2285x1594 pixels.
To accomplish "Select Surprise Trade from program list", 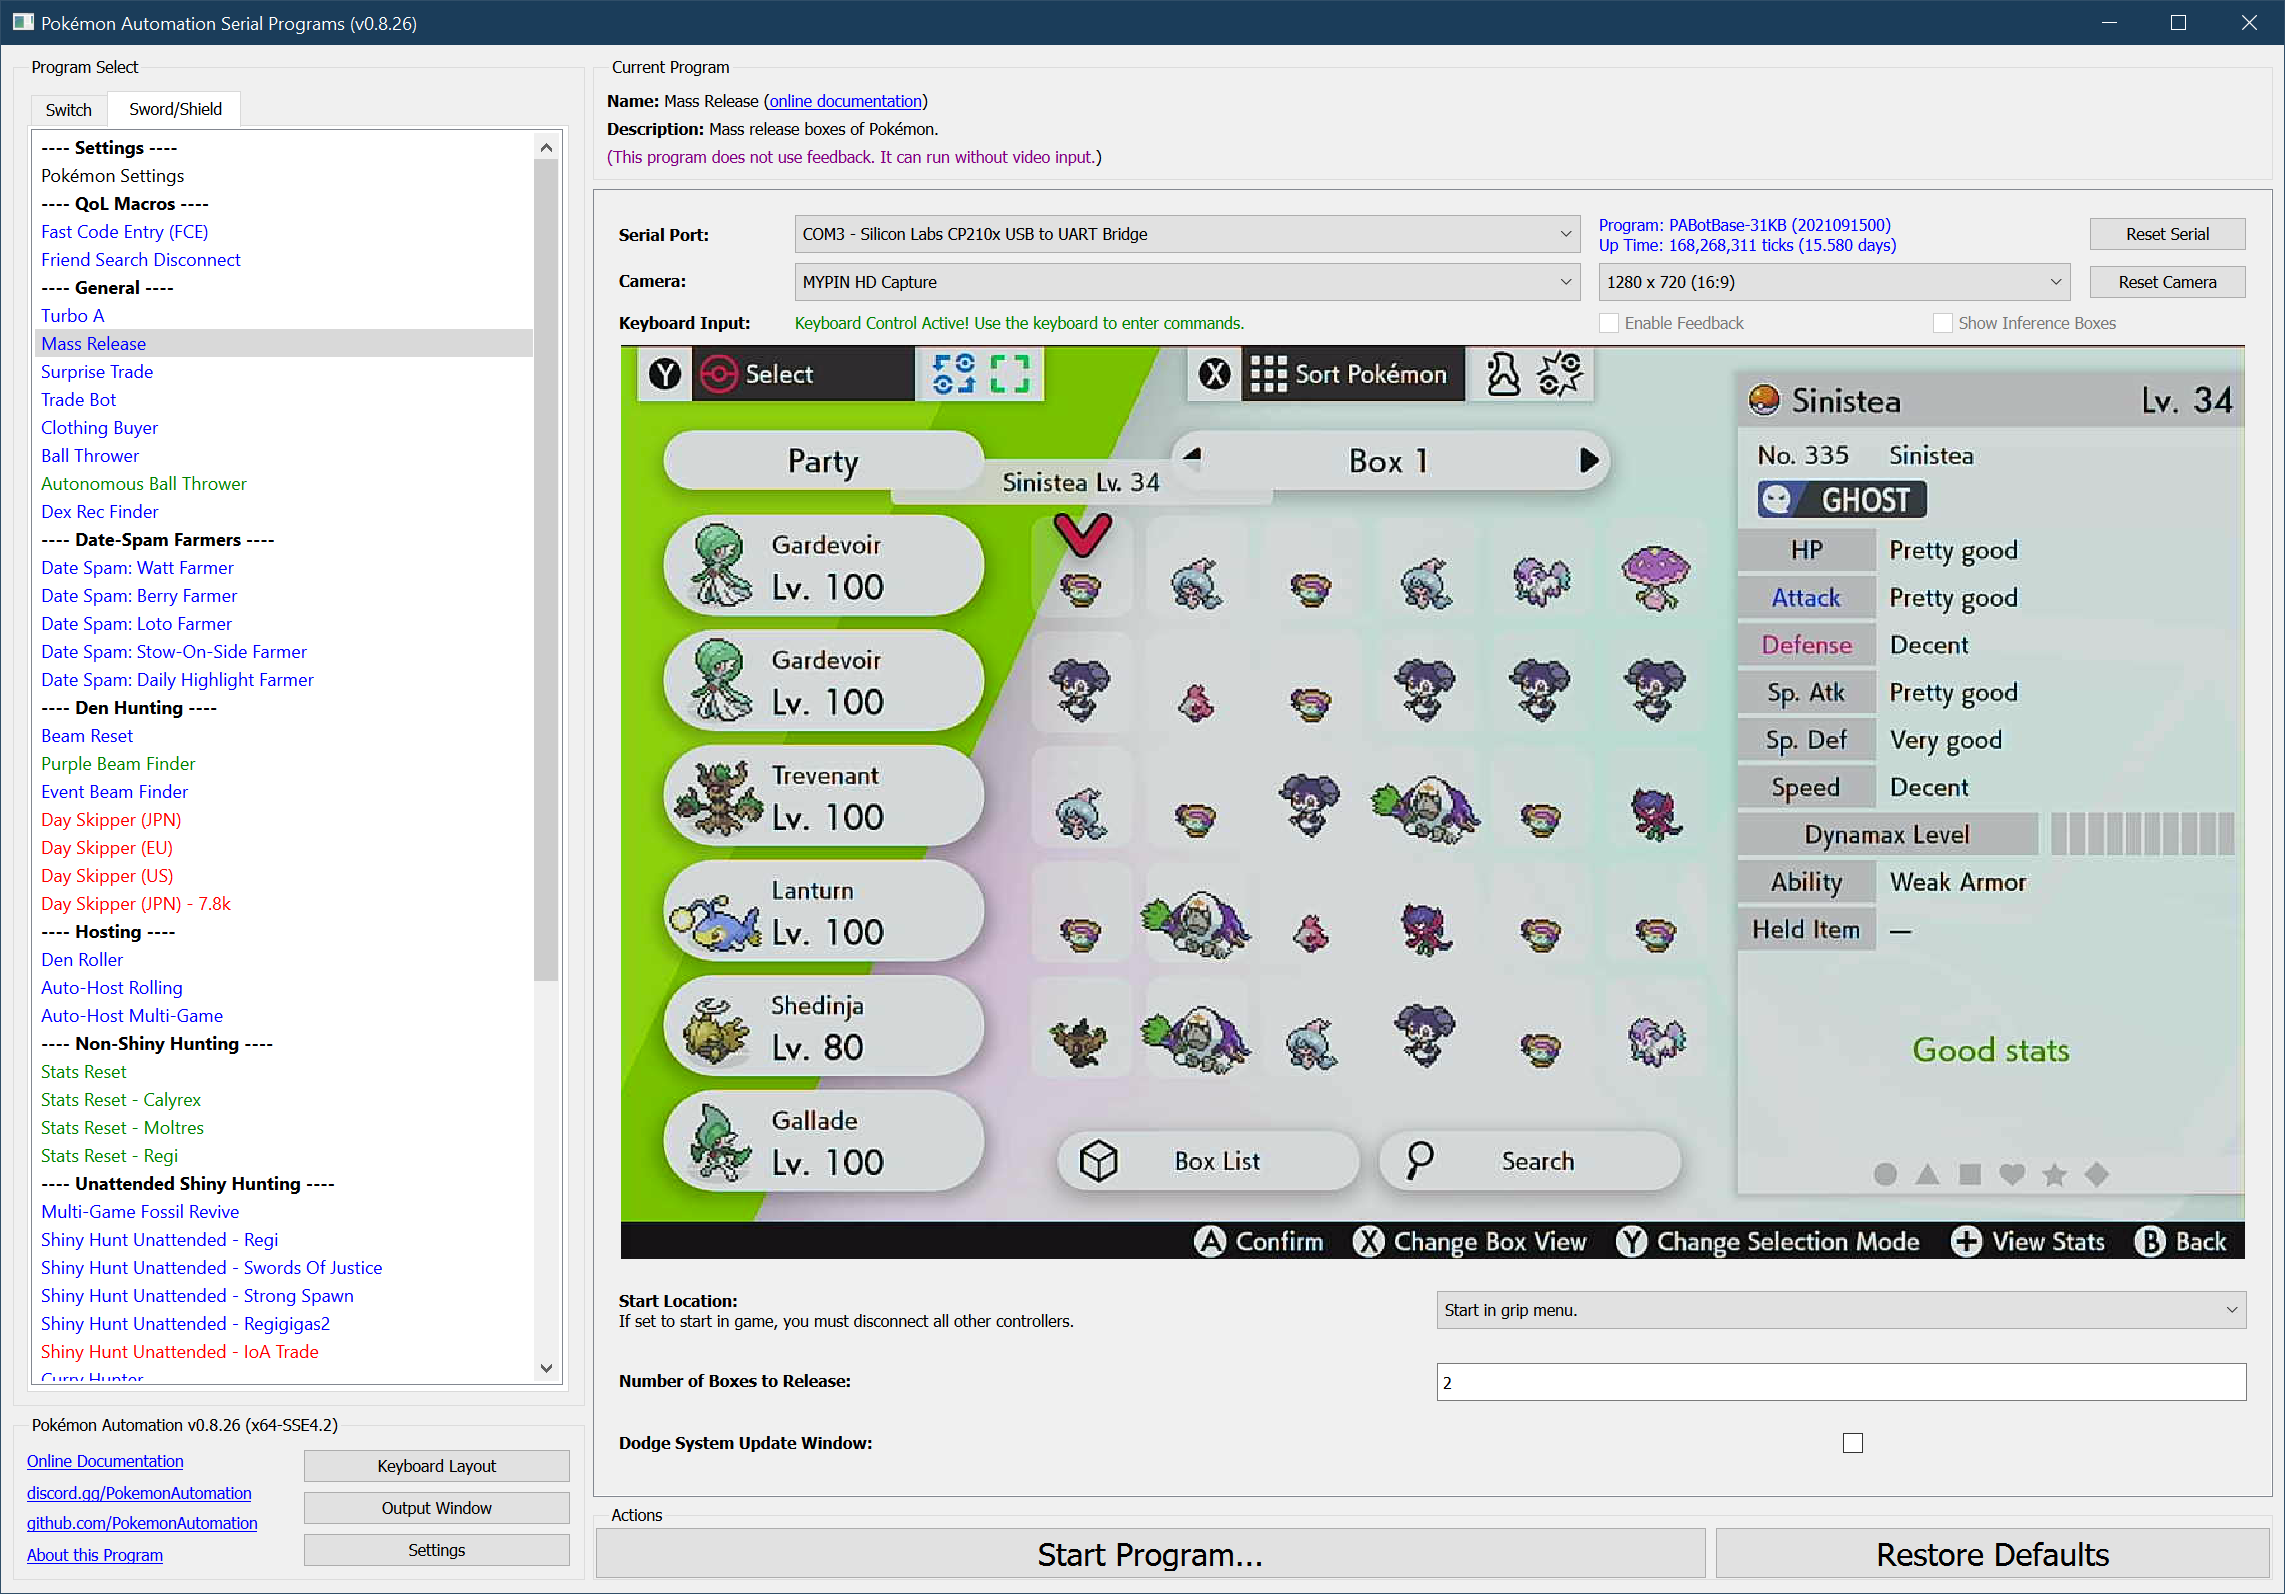I will [x=97, y=372].
